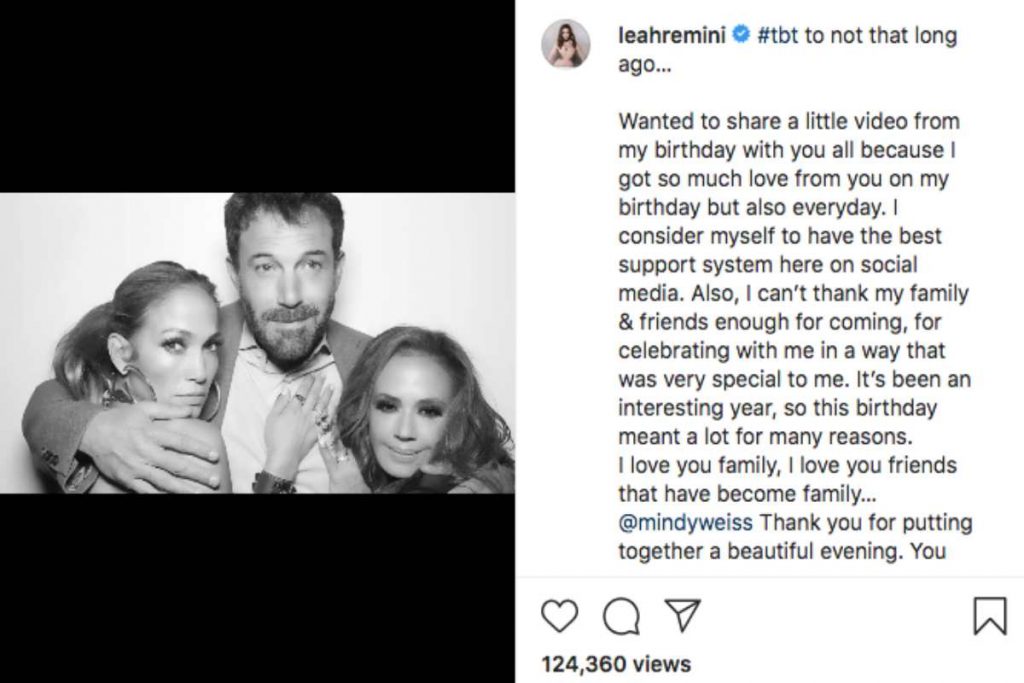Screen dimensions: 1024x683
Task: Click the "Wanted to share a little video" line
Action: coord(788,122)
